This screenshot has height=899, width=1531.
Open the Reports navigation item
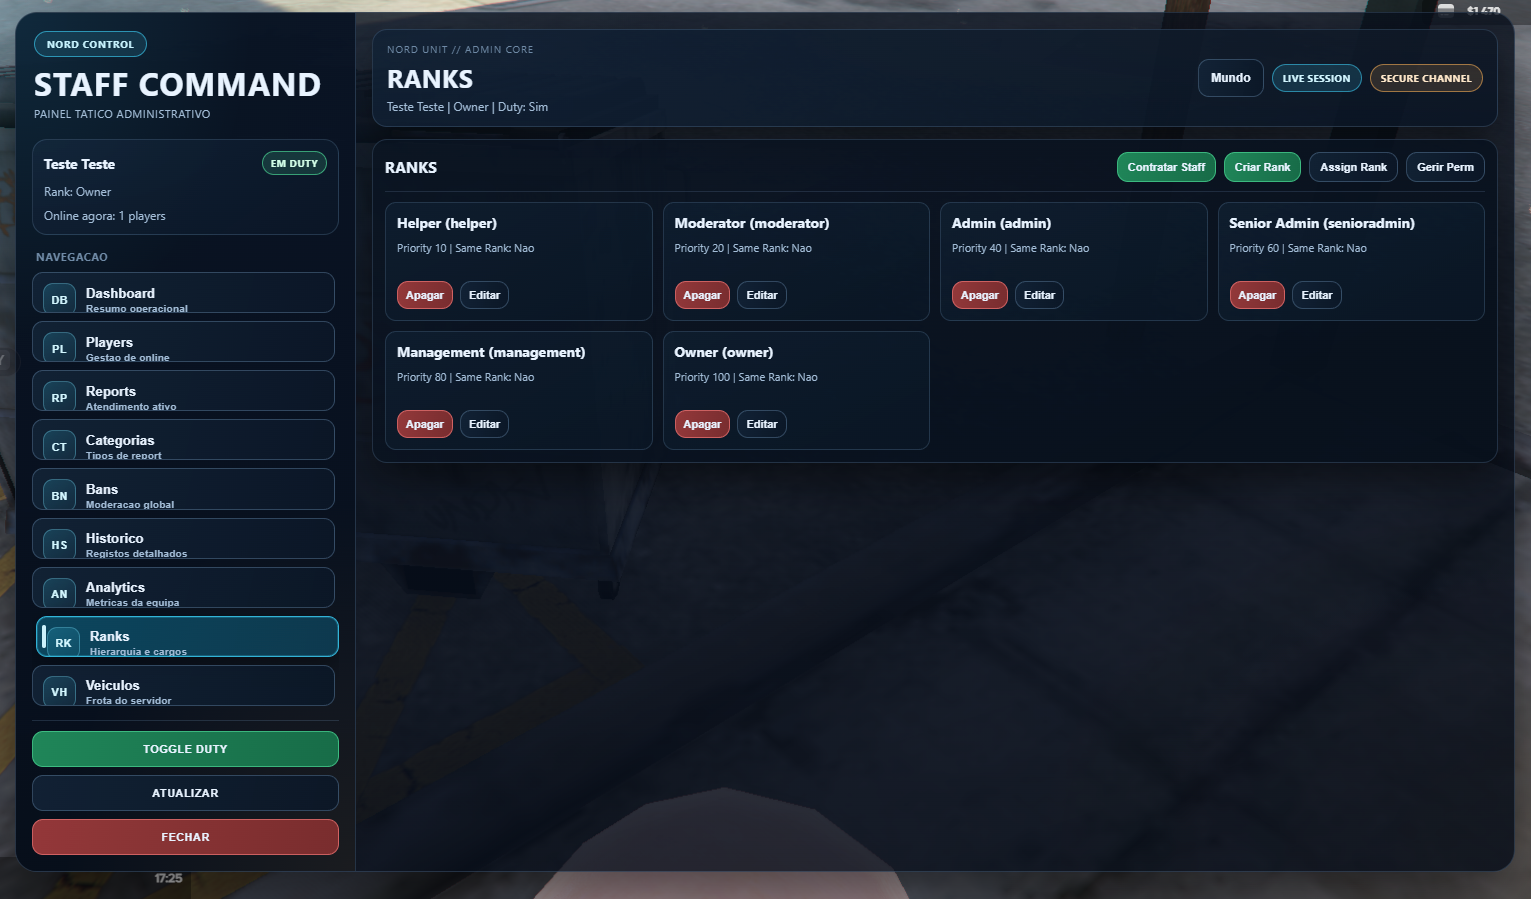[183, 391]
